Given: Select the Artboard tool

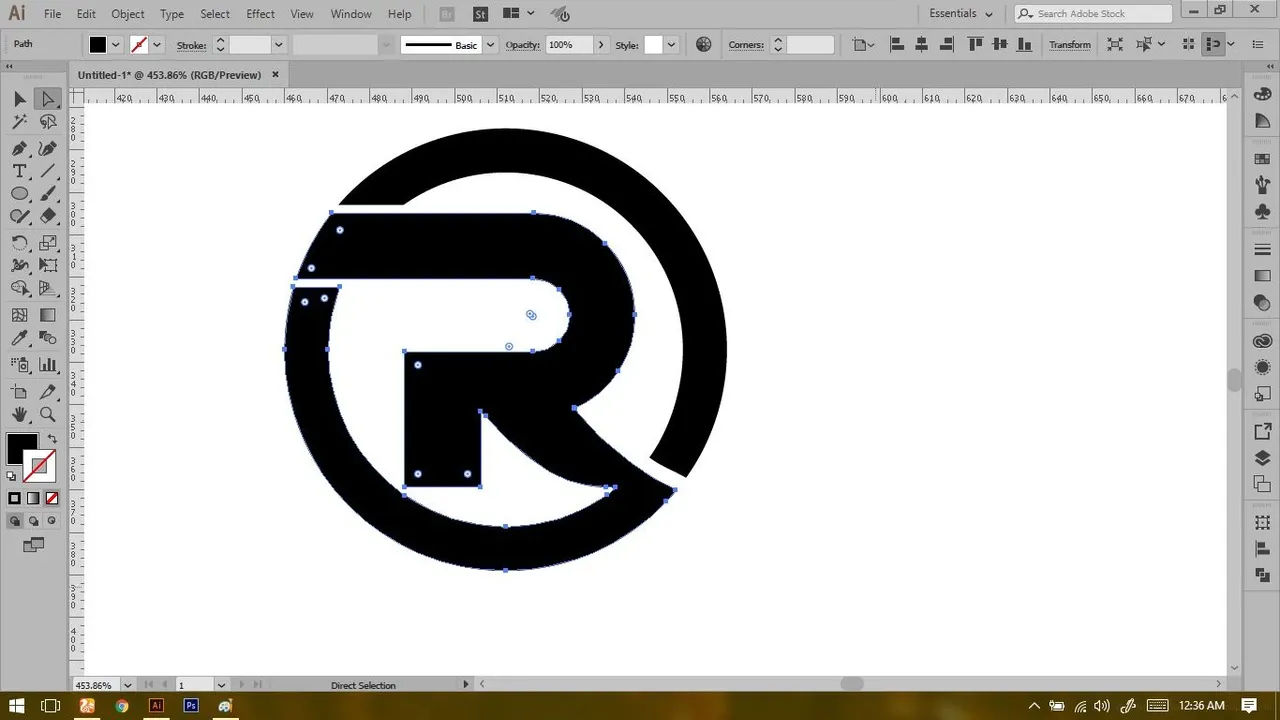Looking at the screenshot, I should [x=19, y=392].
